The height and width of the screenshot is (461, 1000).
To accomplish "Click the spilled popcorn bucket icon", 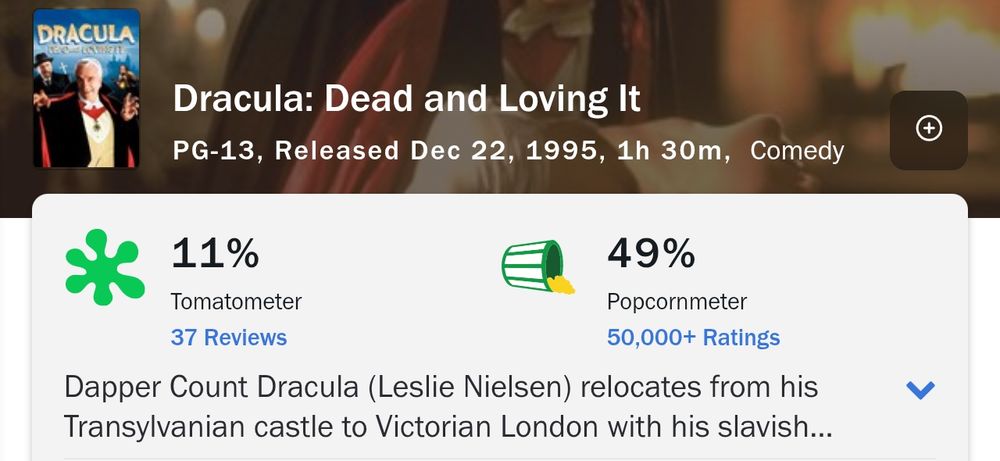I will point(539,267).
